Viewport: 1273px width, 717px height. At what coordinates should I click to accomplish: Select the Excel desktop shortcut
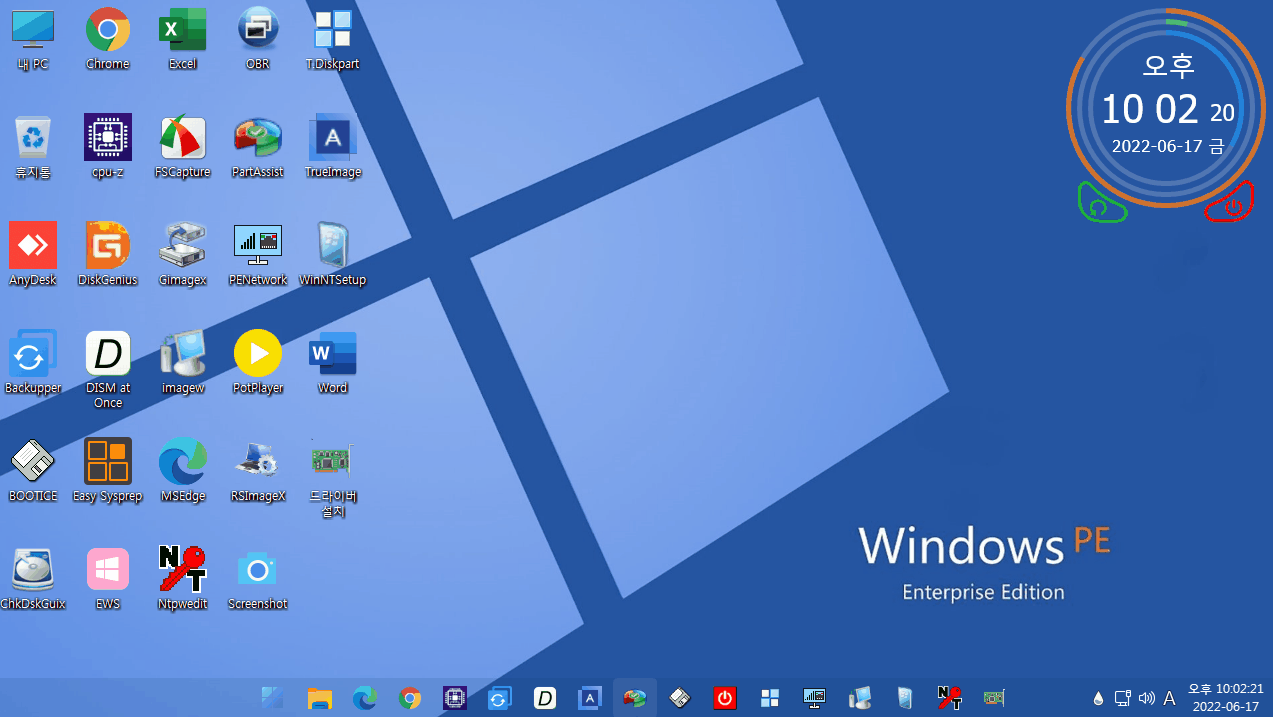pos(183,38)
